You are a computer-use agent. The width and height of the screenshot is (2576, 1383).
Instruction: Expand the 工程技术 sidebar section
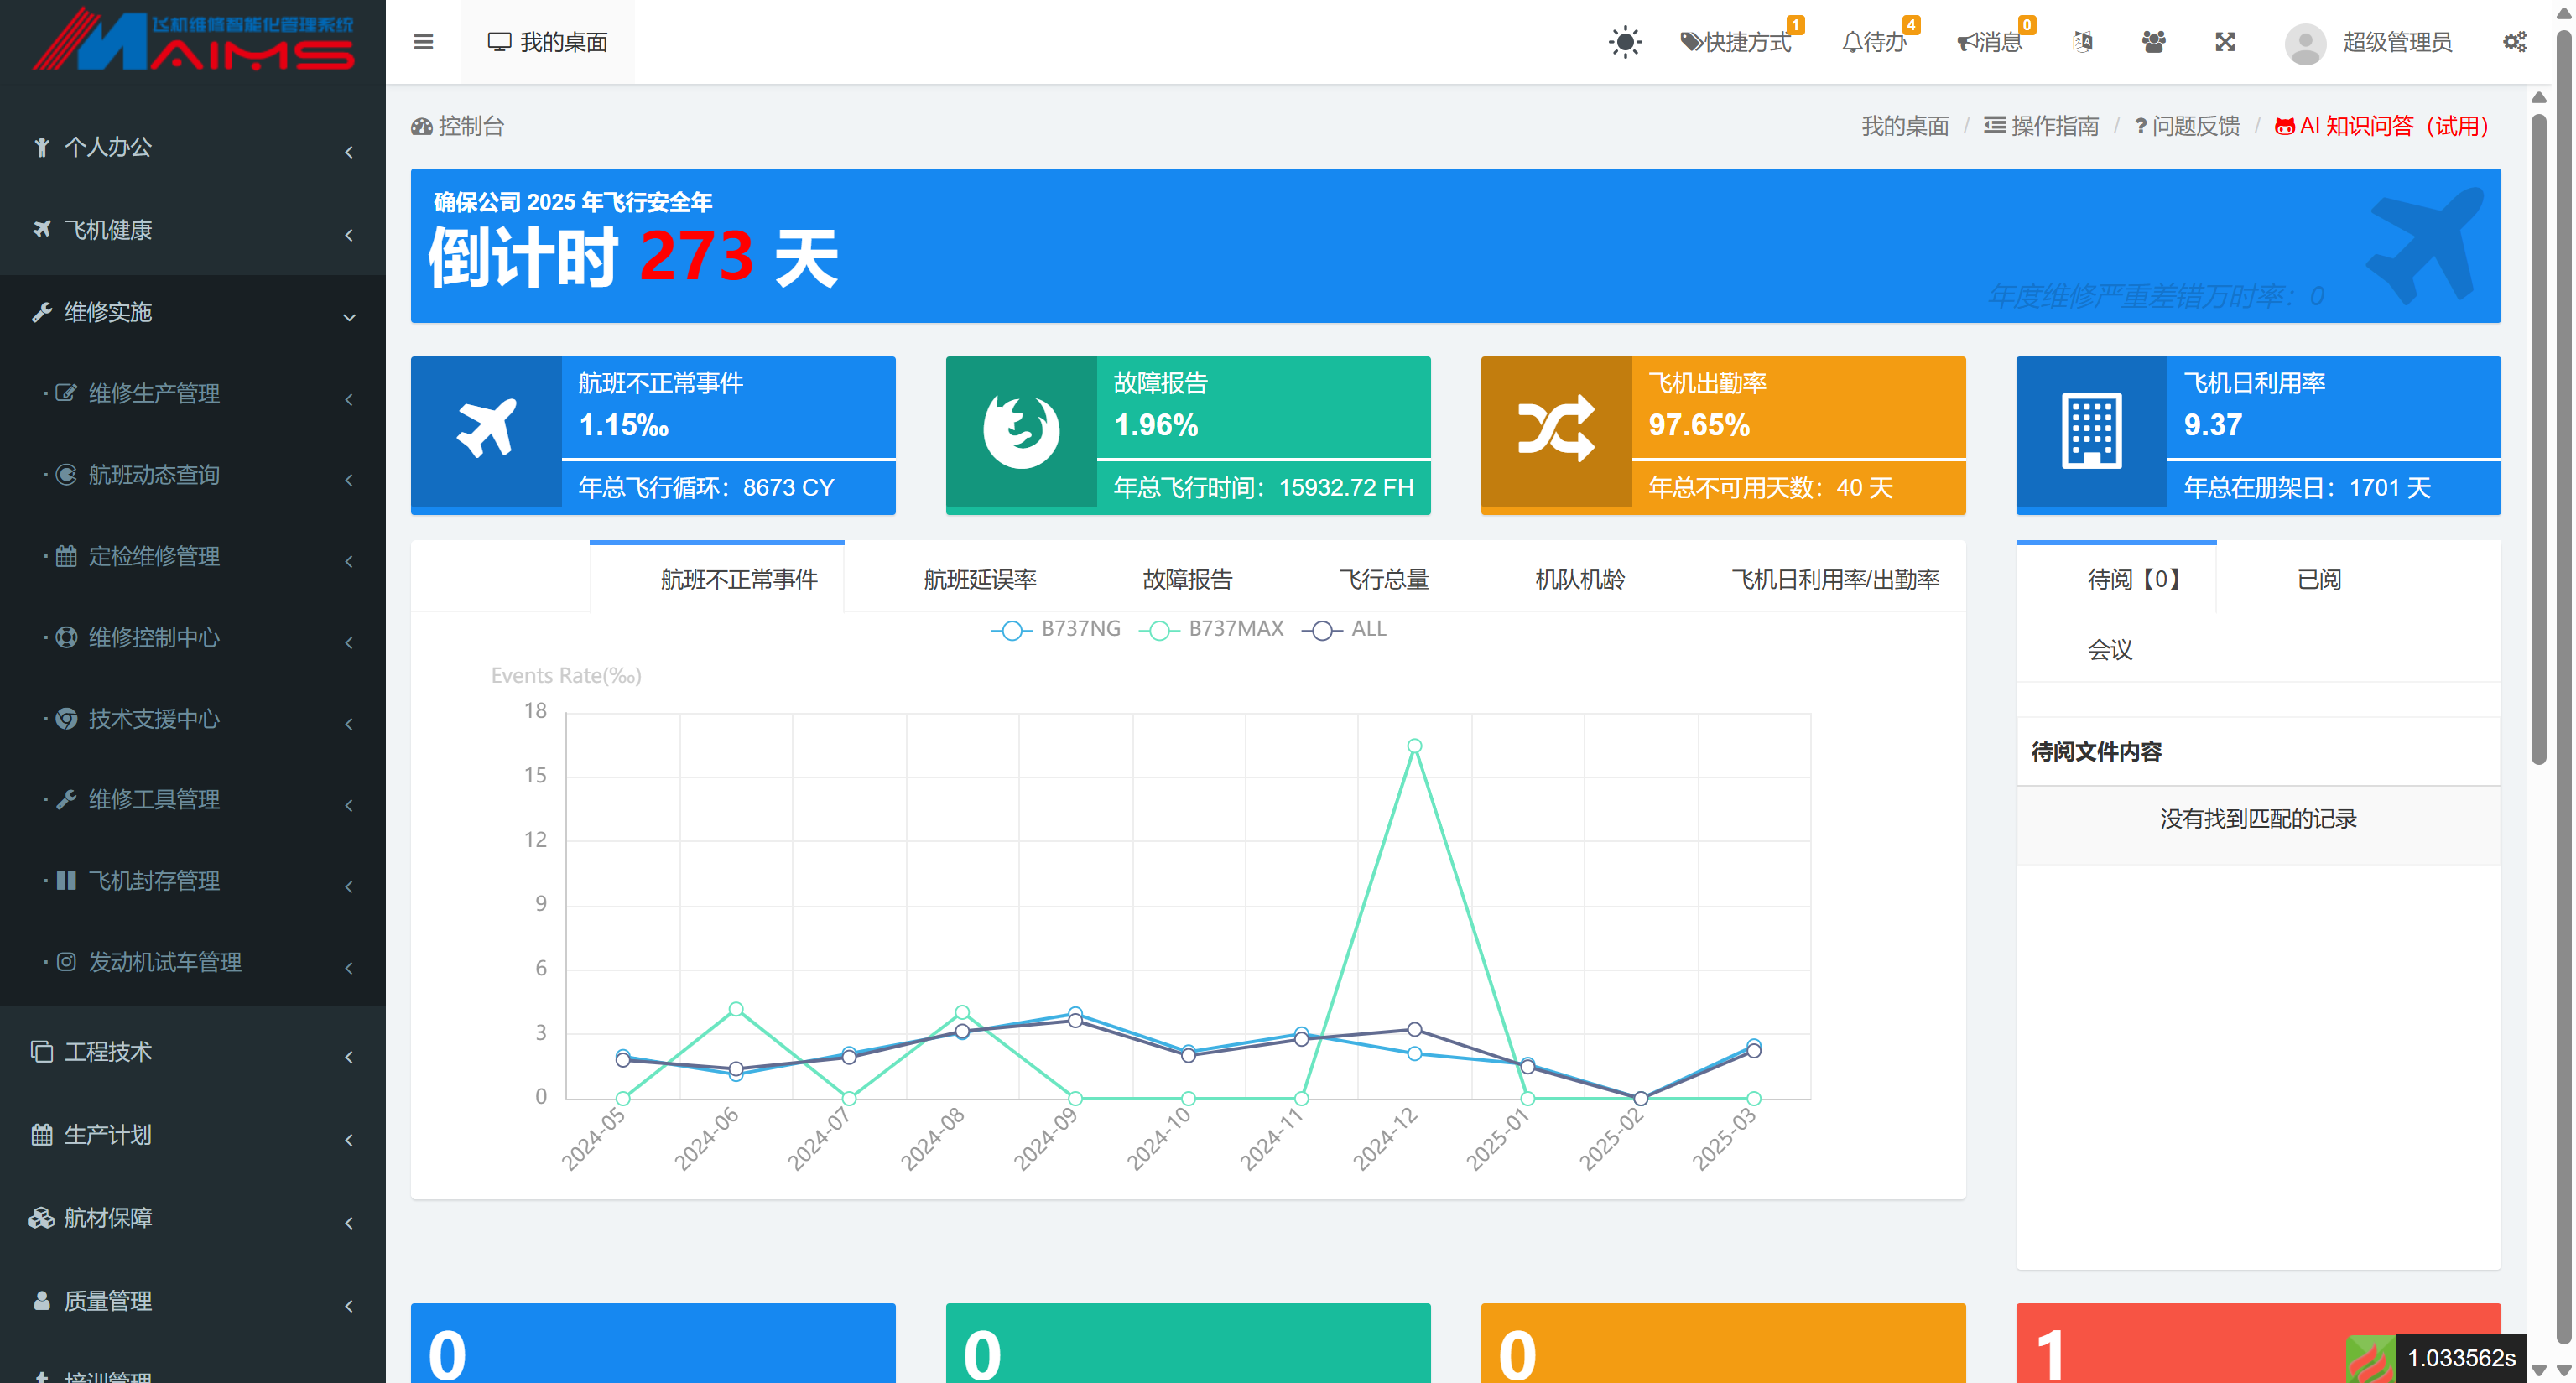tap(190, 1053)
